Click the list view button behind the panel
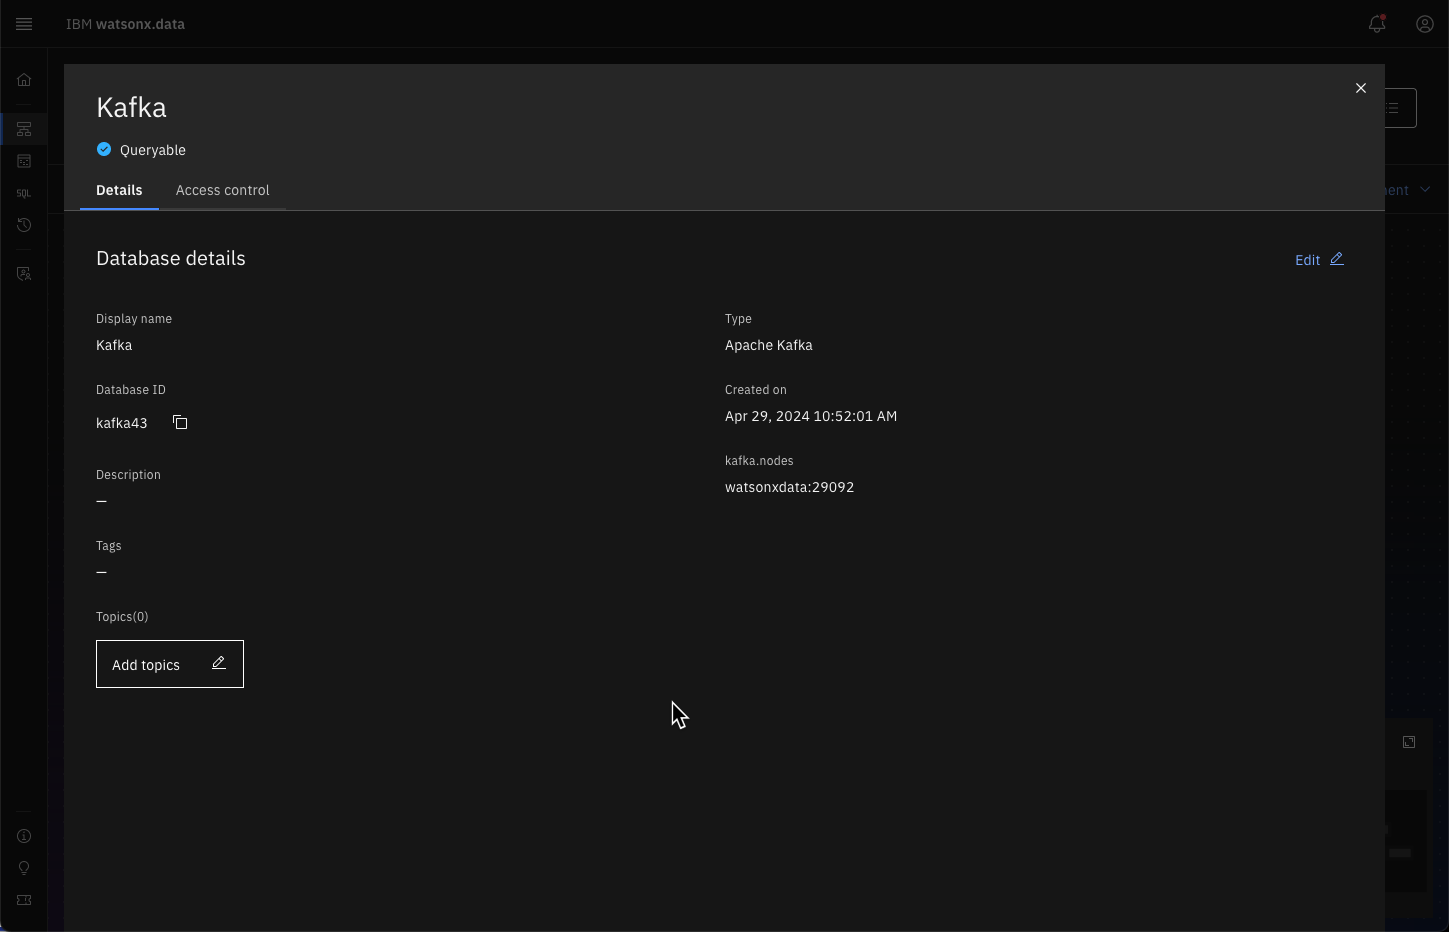This screenshot has width=1449, height=932. [1400, 108]
